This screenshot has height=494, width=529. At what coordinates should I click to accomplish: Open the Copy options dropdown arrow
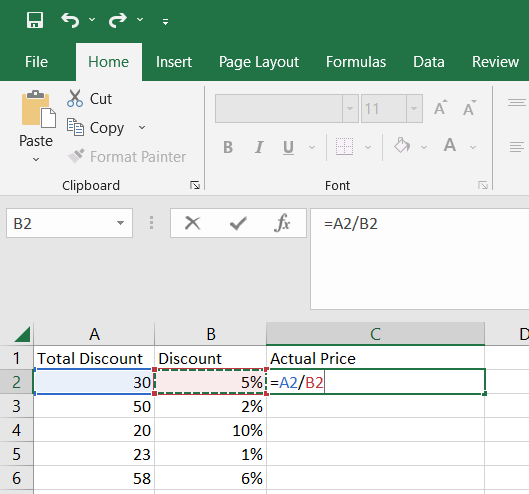142,128
